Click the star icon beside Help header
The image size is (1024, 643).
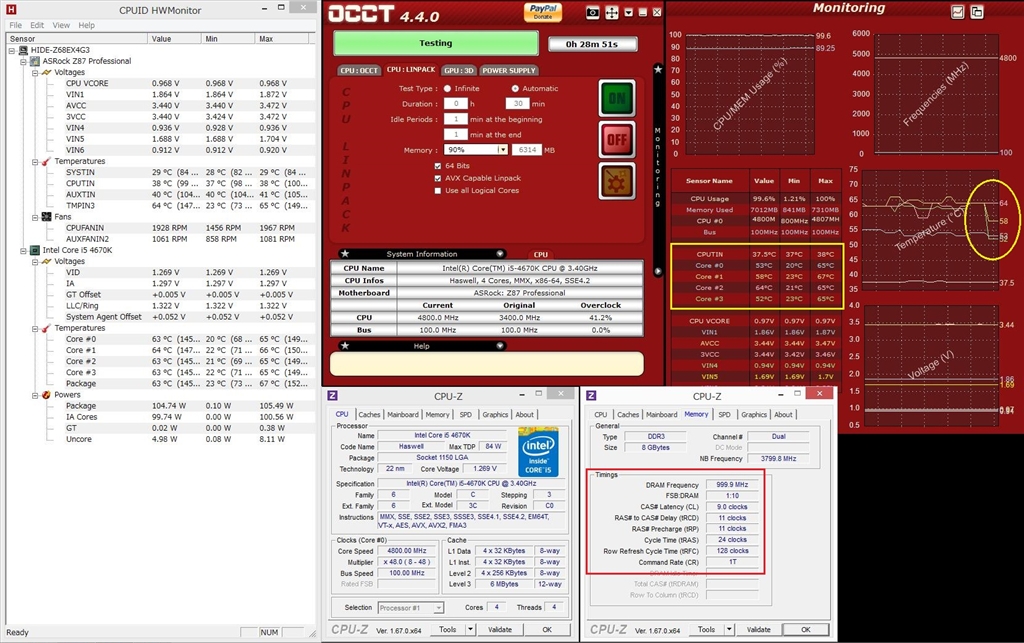pyautogui.click(x=345, y=346)
